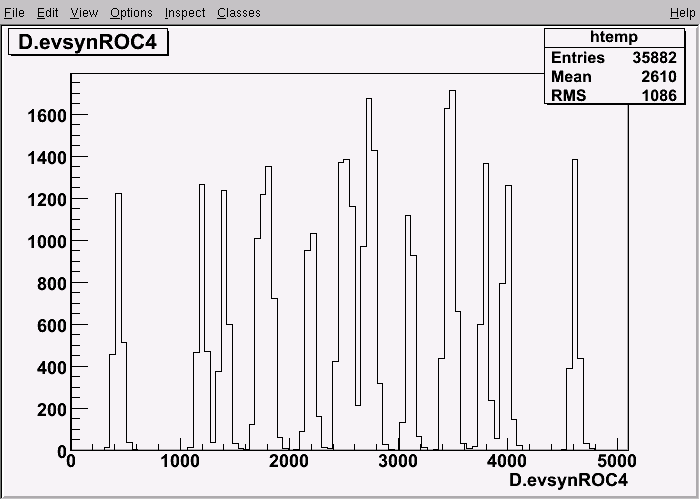Click the x-axis label 2000
This screenshot has height=500, width=700.
tap(289, 461)
